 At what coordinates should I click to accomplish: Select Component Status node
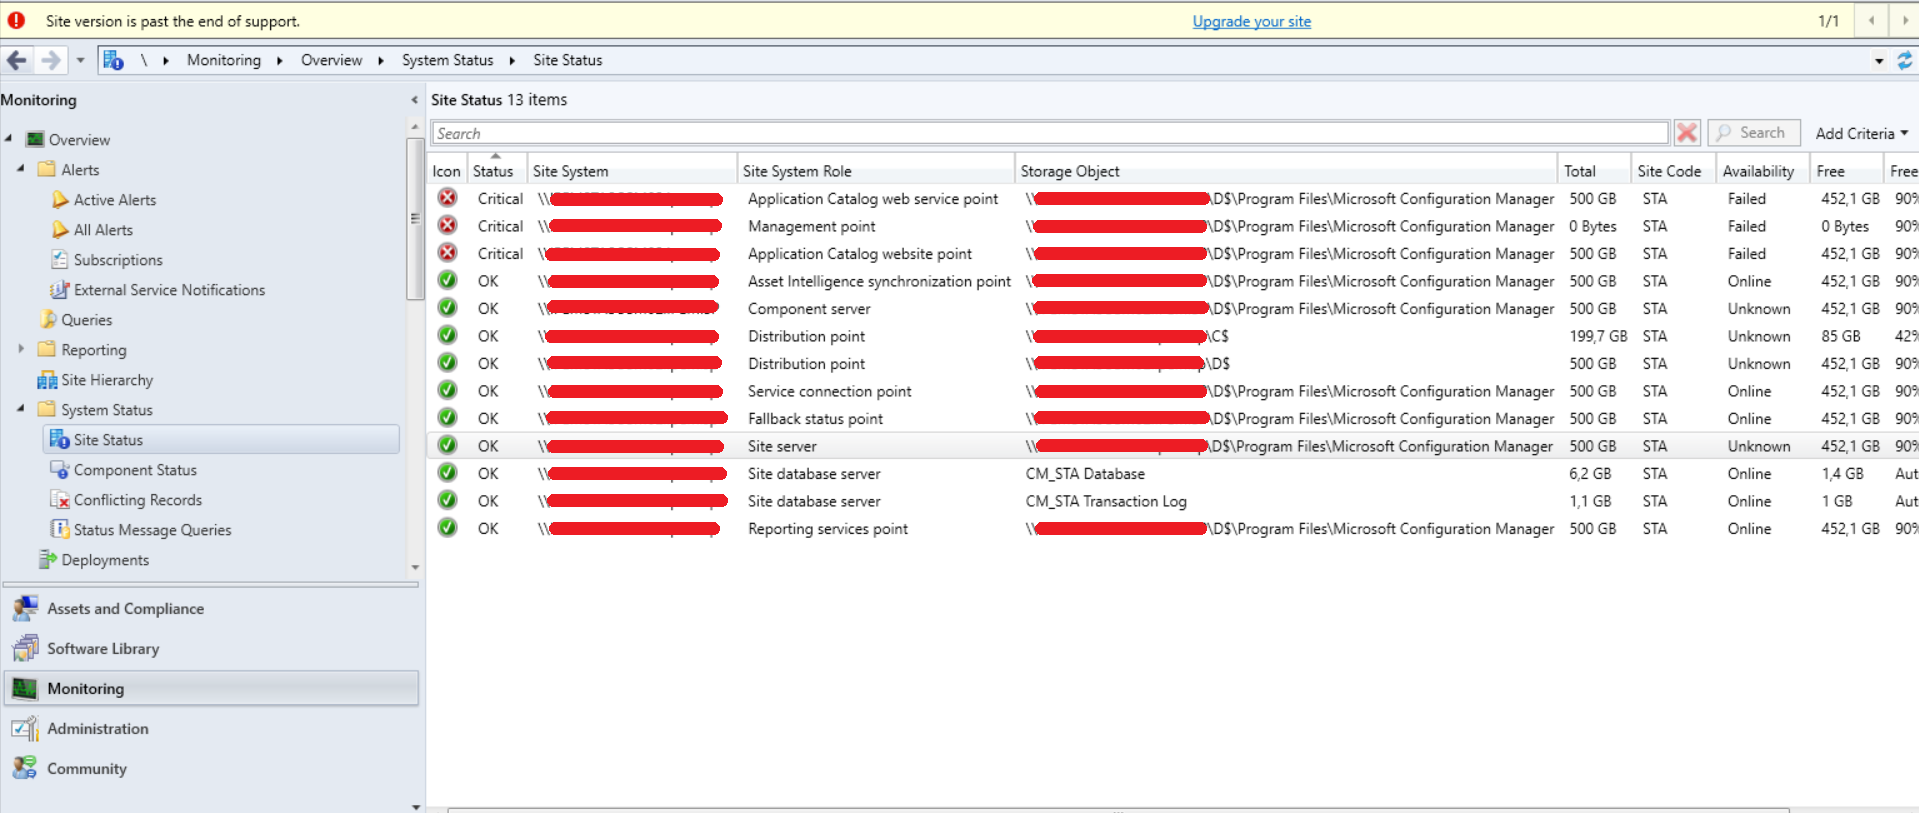135,470
